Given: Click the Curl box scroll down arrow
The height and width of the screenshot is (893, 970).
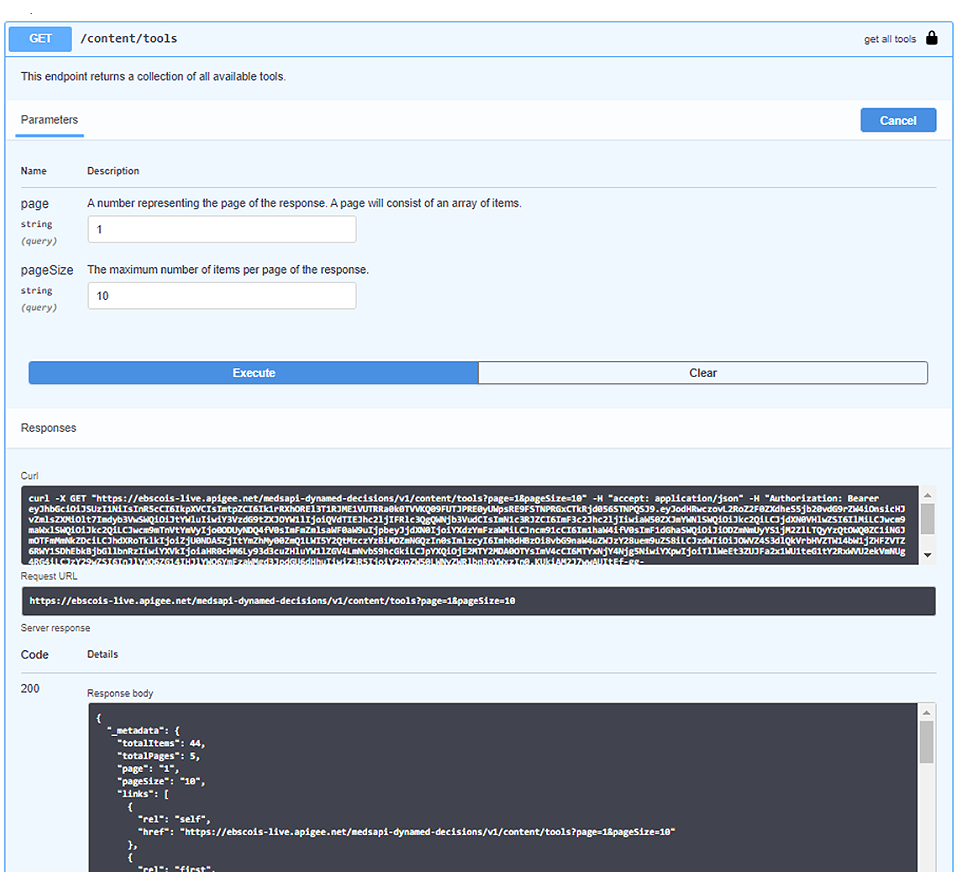Looking at the screenshot, I should click(928, 555).
